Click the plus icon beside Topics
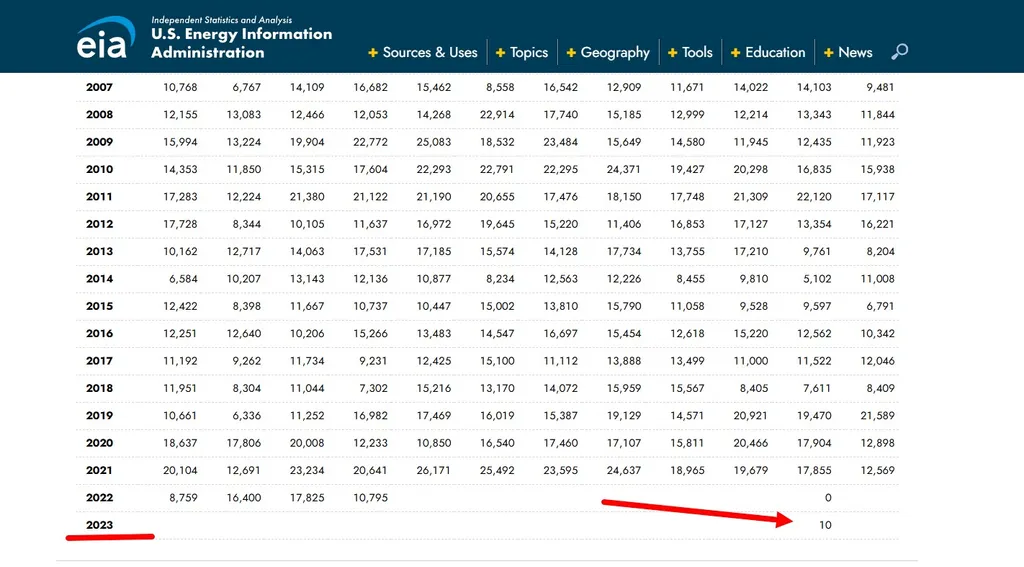The height and width of the screenshot is (567, 1024). (501, 53)
